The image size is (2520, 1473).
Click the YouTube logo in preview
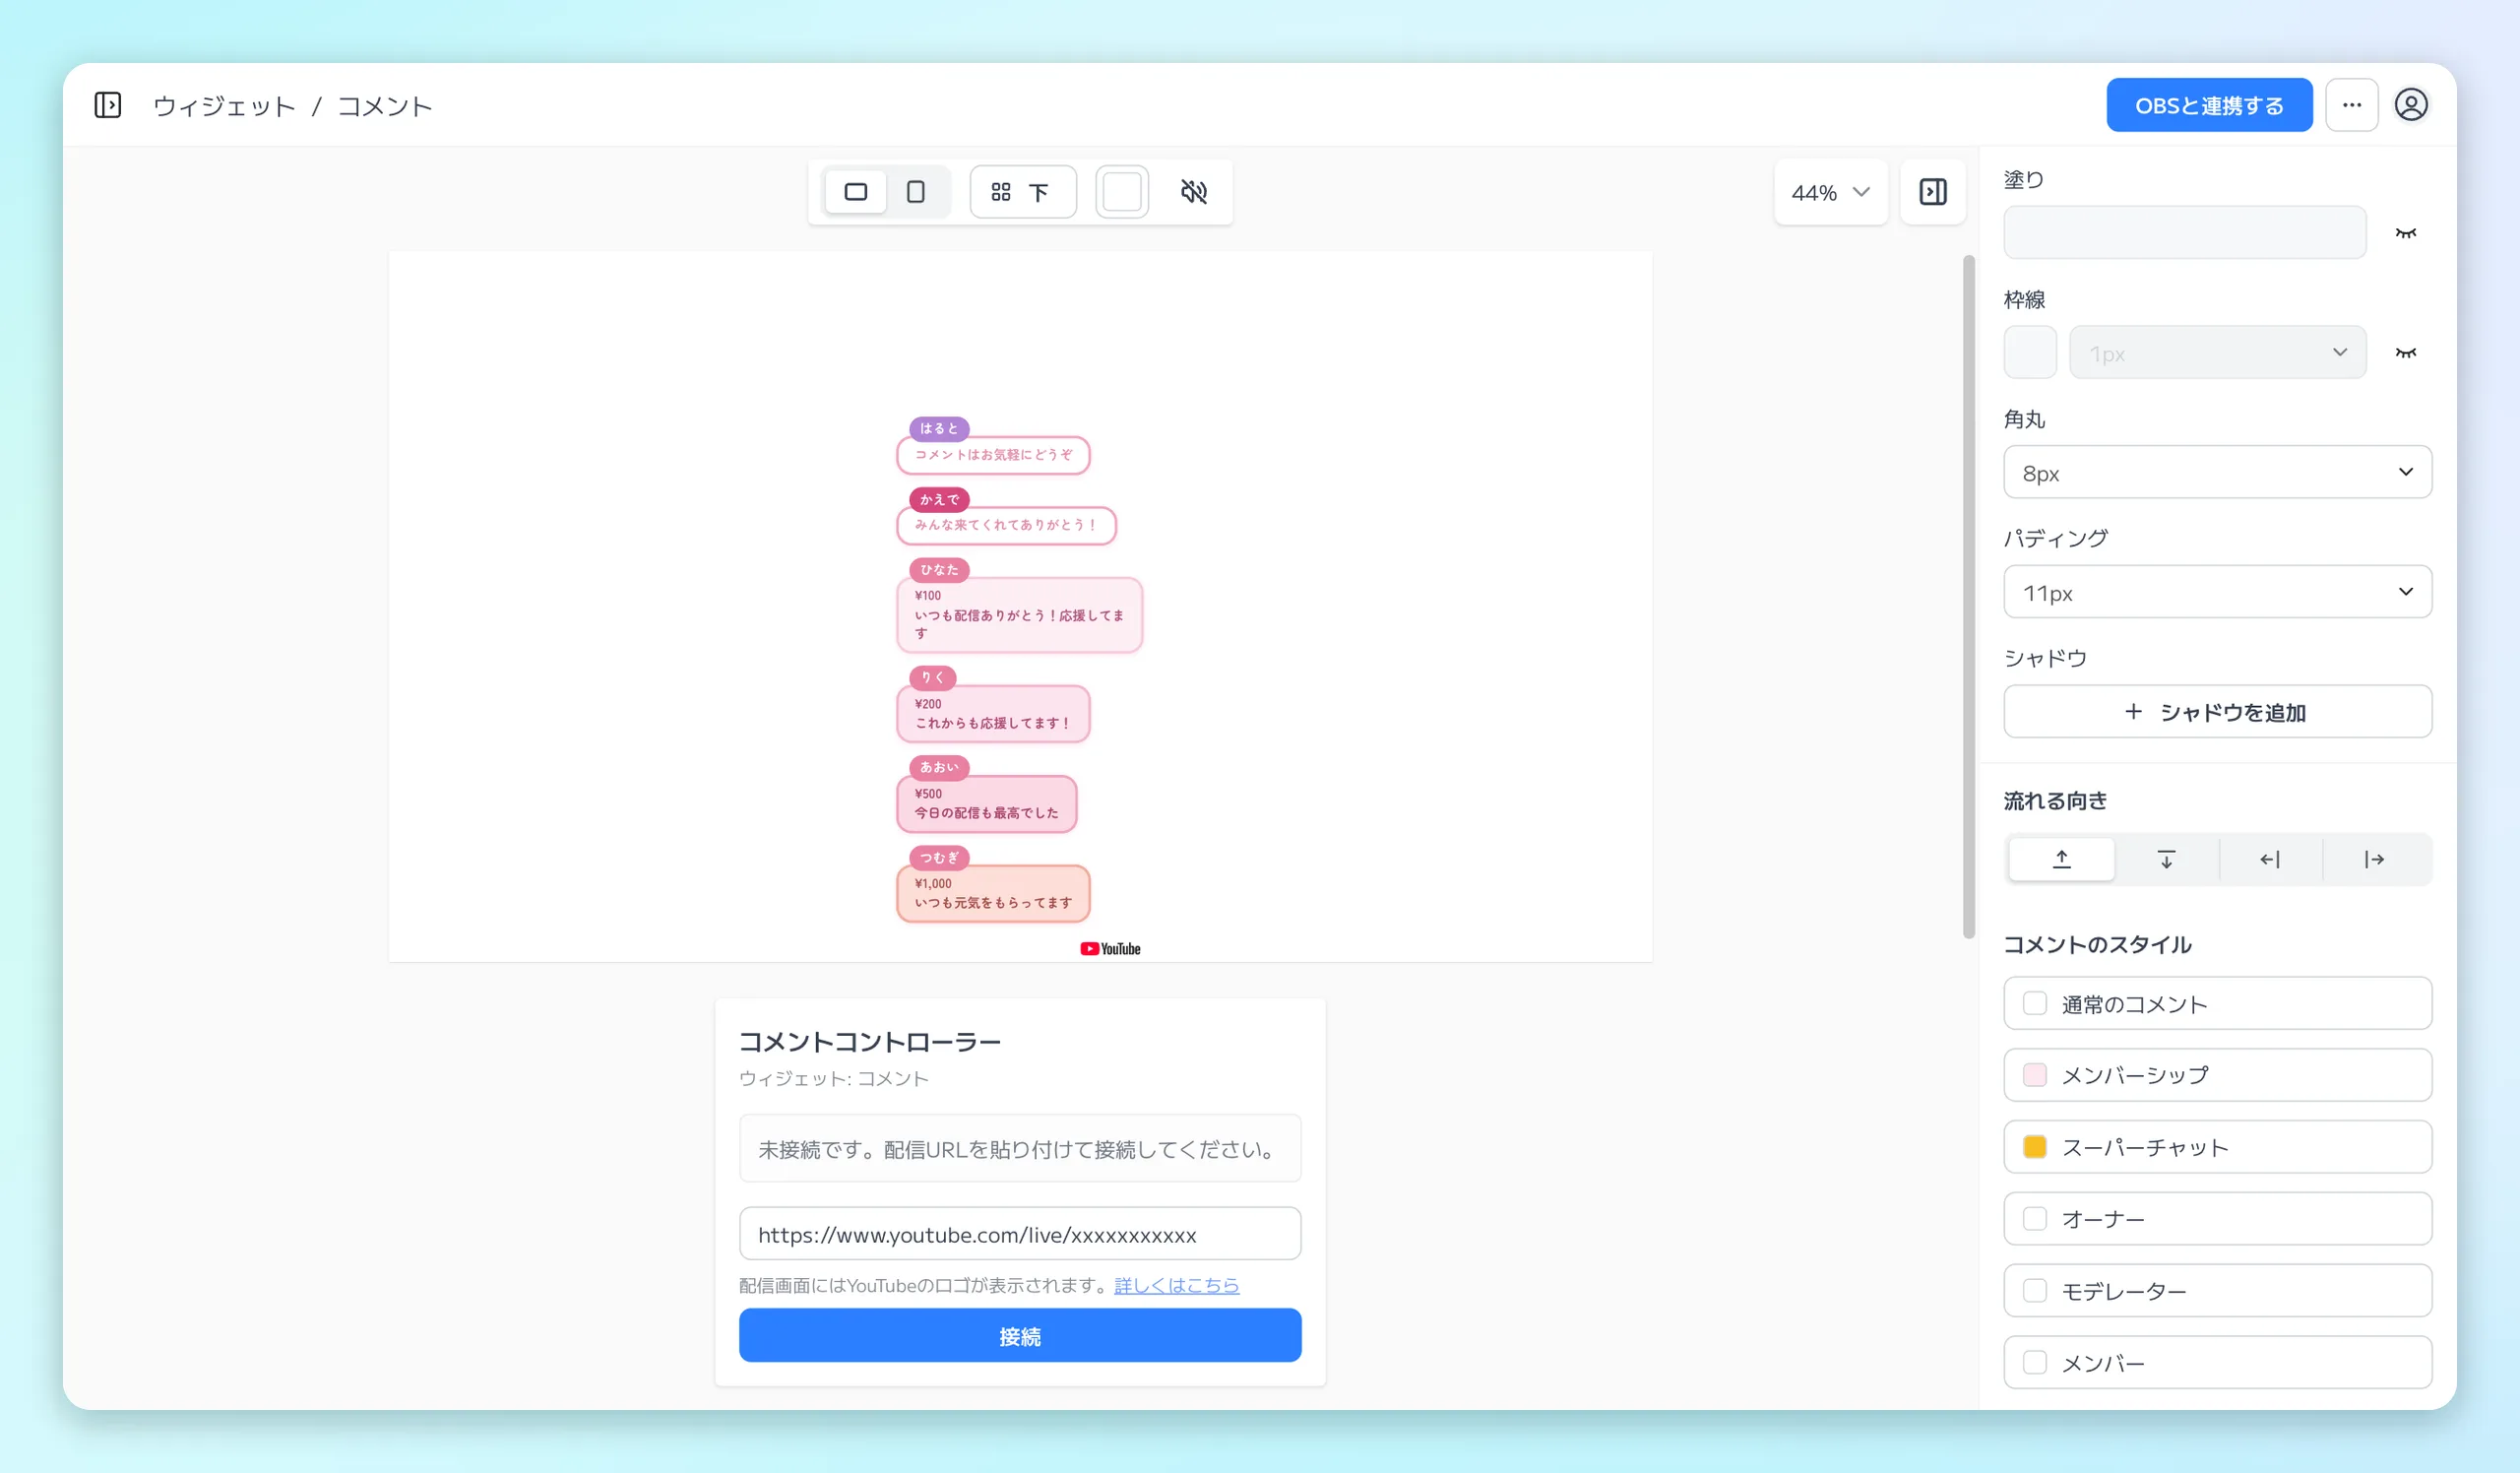[x=1110, y=950]
